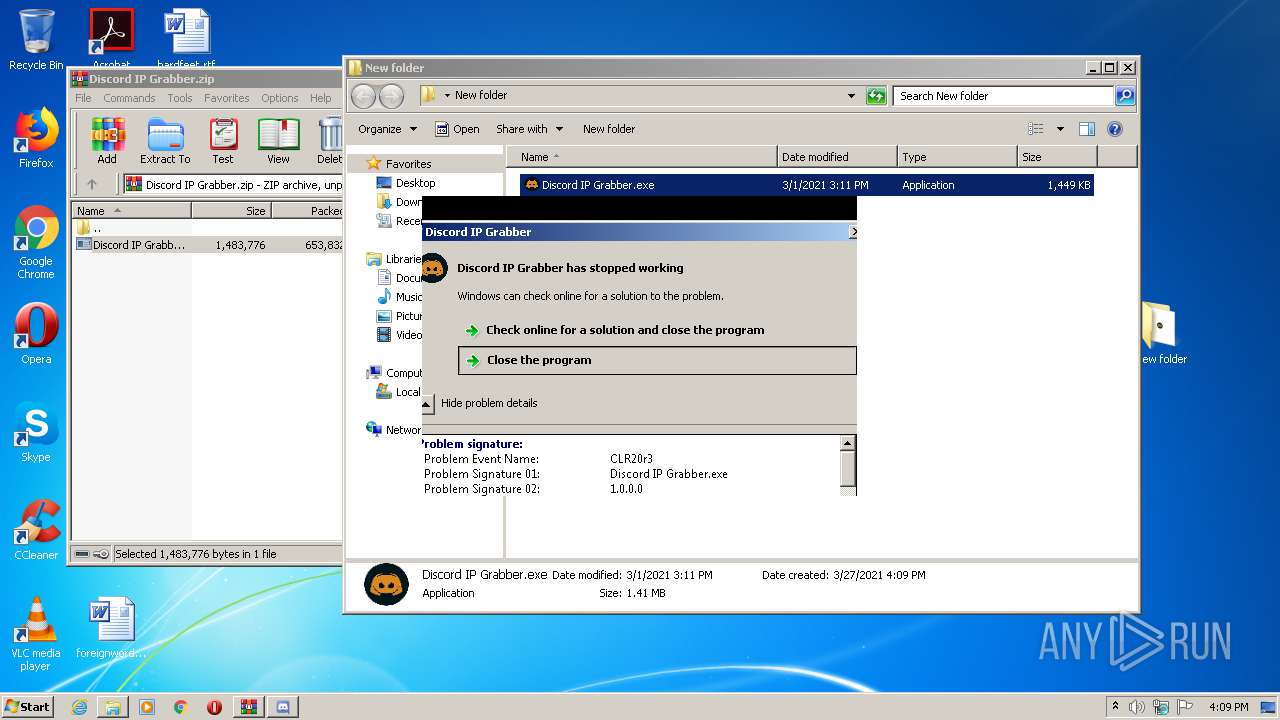Open WinRAR Commands menu
The height and width of the screenshot is (720, 1280).
(x=129, y=98)
